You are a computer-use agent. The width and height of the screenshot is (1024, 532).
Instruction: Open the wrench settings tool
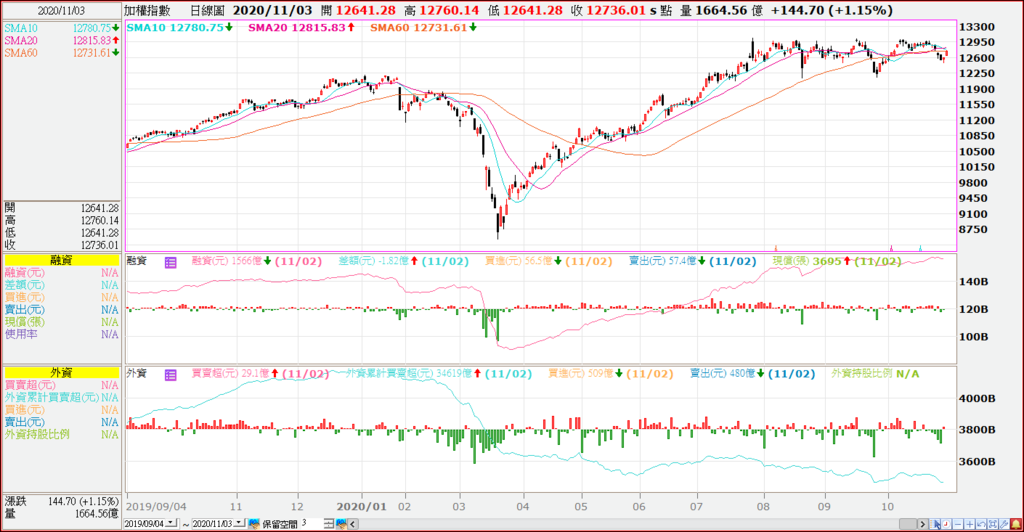(x=1004, y=524)
